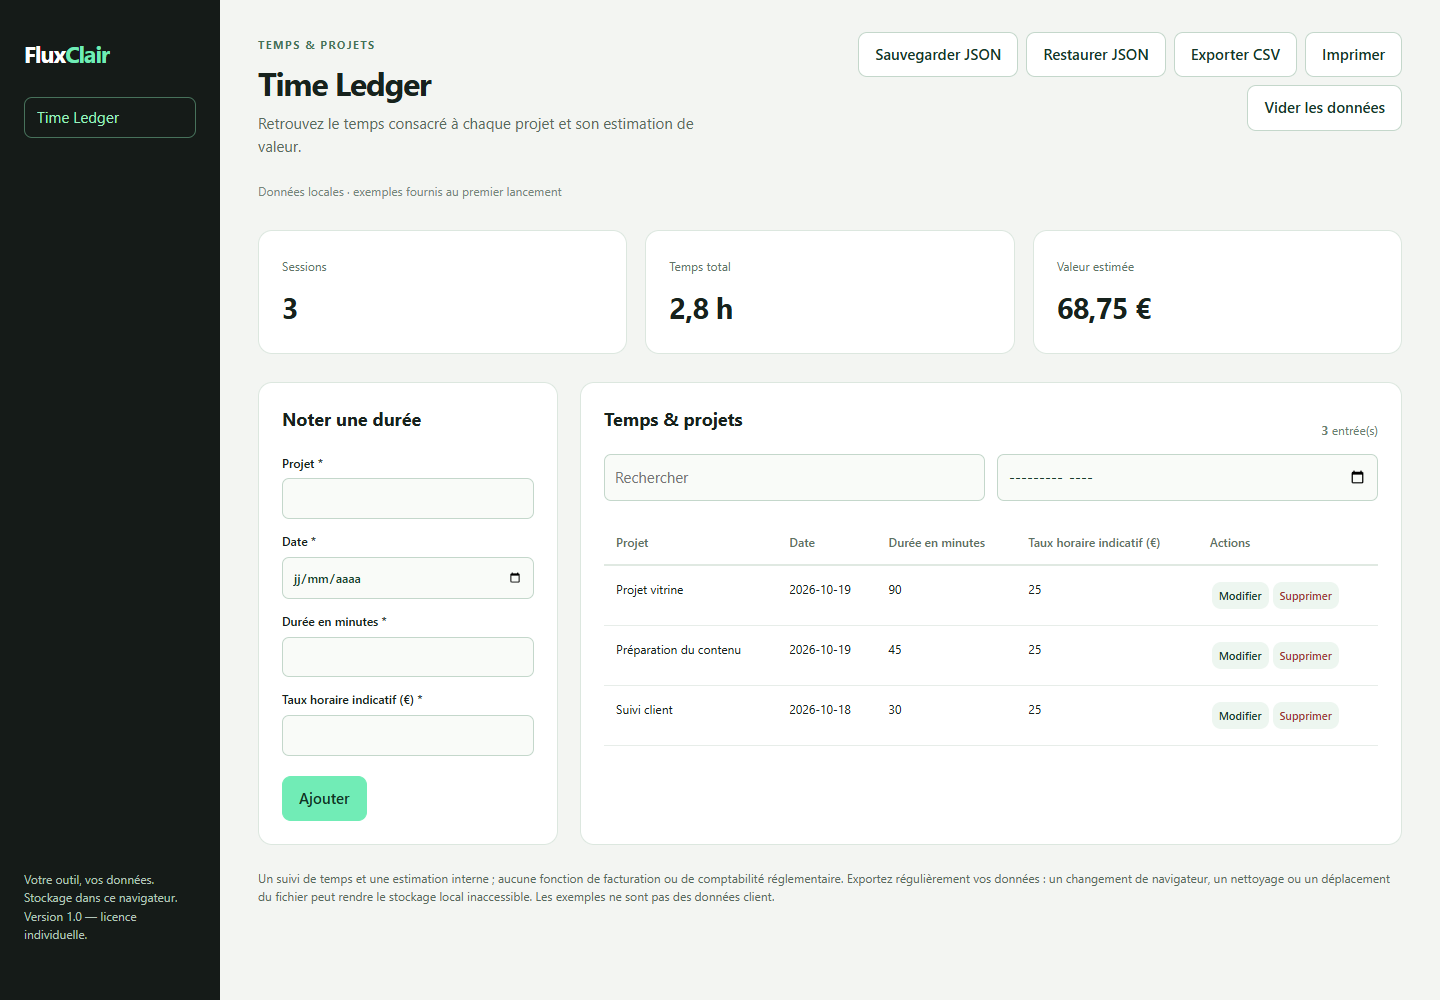This screenshot has height=1000, width=1440.
Task: Click the Projet column header
Action: point(632,543)
